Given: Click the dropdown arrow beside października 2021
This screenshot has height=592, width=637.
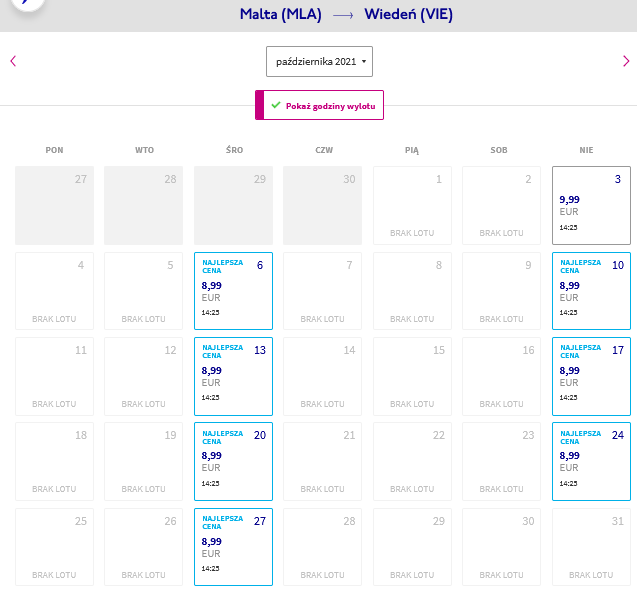Looking at the screenshot, I should 364,62.
